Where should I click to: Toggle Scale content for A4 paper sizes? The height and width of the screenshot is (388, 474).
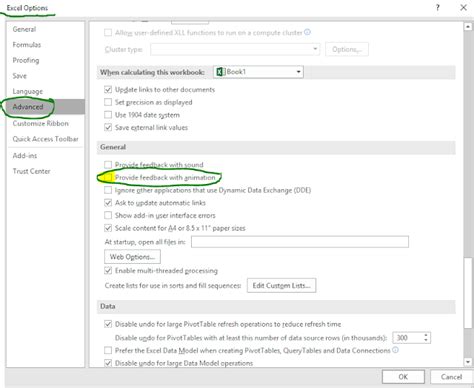pyautogui.click(x=108, y=228)
